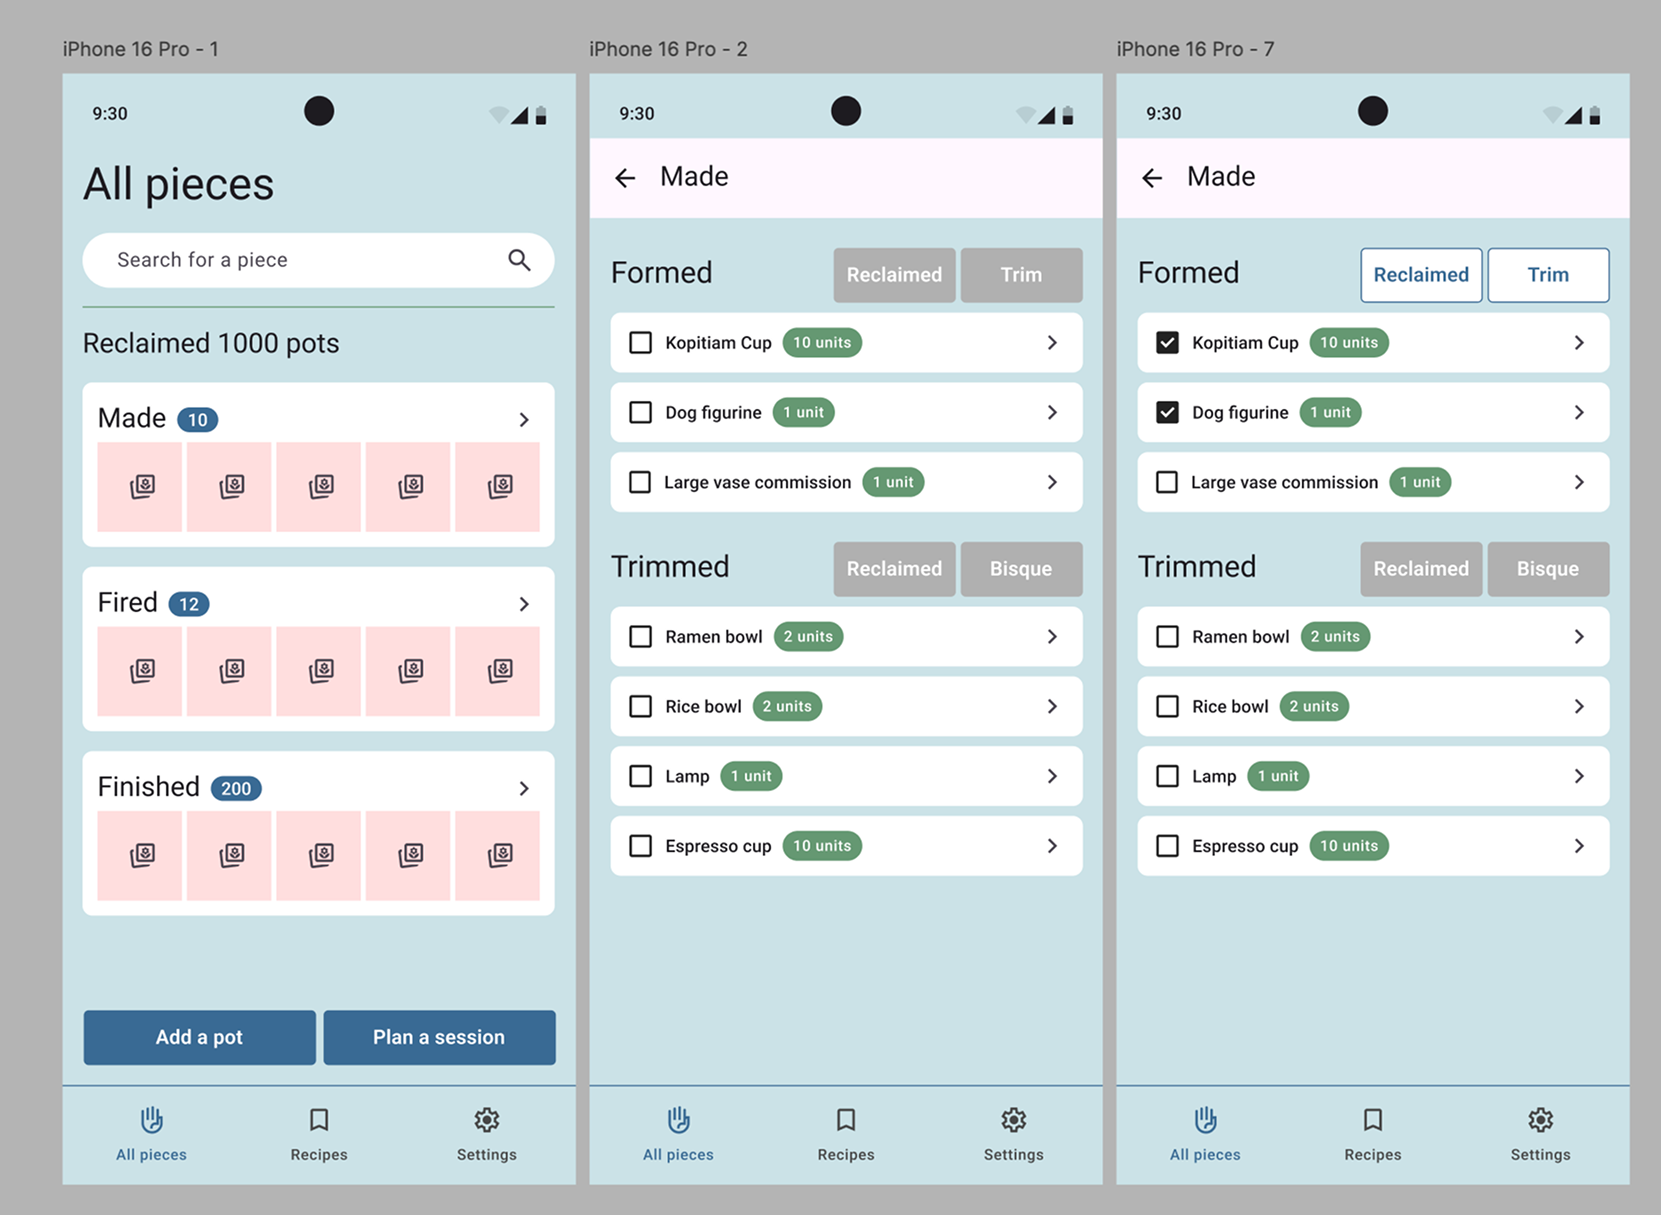The width and height of the screenshot is (1661, 1215).
Task: Check the Ramen bowl checkbox
Action: coord(640,636)
